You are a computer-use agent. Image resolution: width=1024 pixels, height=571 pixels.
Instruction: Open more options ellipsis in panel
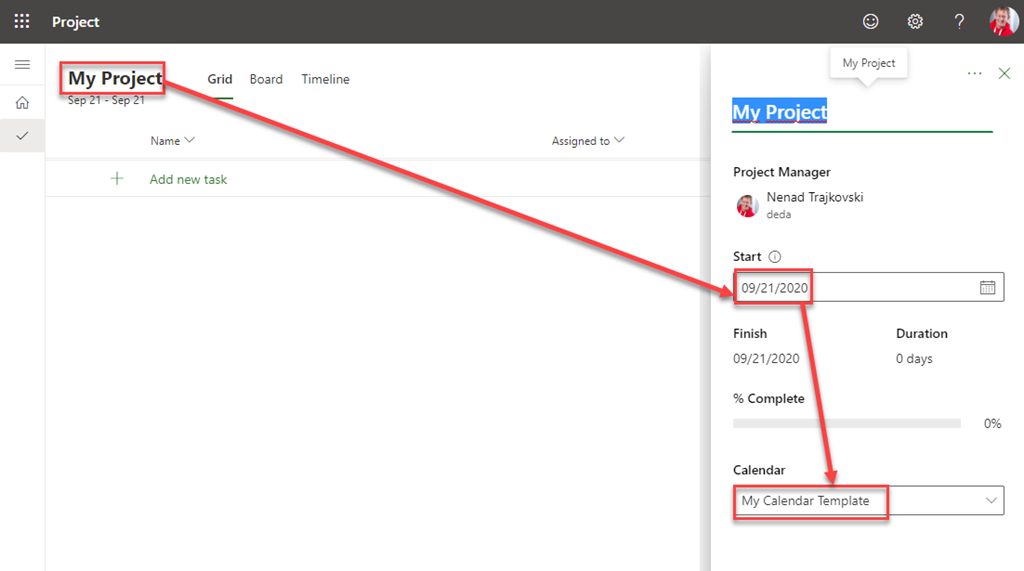tap(974, 74)
